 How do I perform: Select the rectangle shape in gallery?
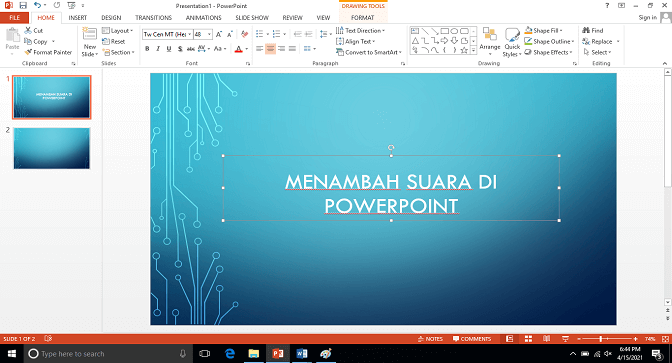(444, 31)
